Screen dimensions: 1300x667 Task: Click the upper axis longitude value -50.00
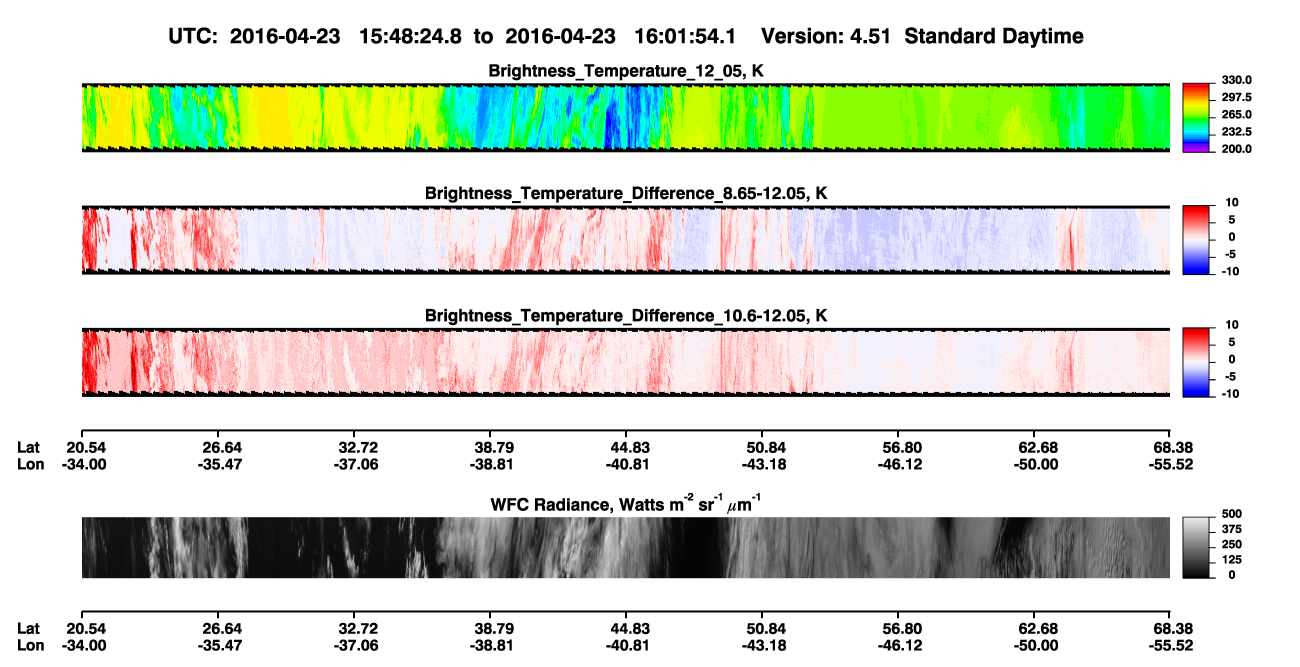click(x=1034, y=464)
